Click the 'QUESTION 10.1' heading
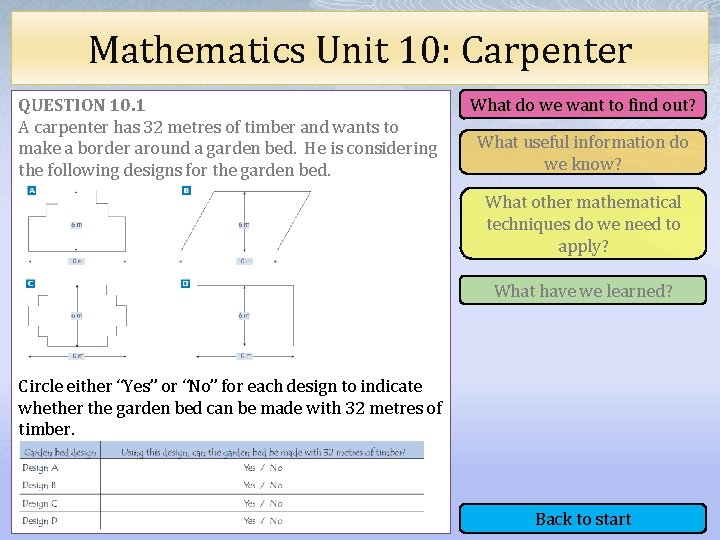 point(81,105)
